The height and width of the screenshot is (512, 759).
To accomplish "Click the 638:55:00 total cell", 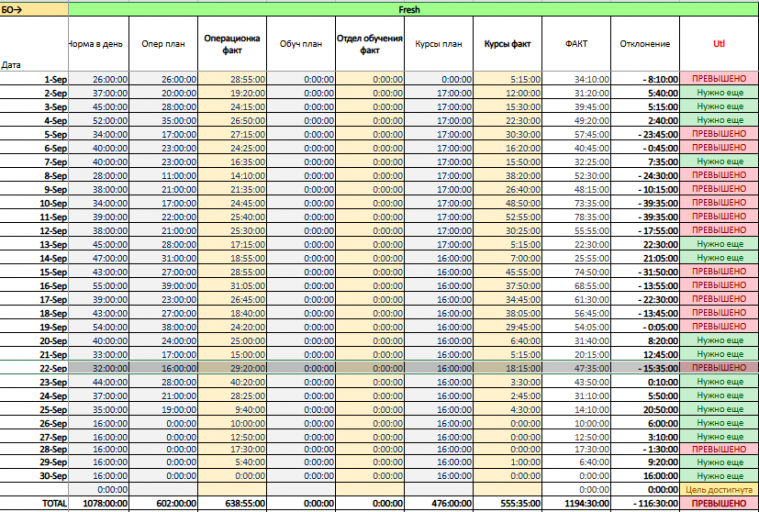I will coord(232,503).
